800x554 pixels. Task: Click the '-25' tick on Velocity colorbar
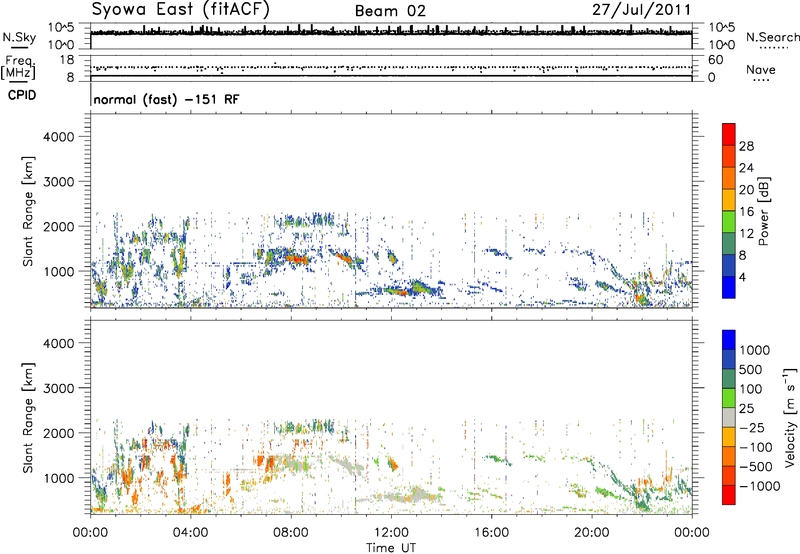[x=752, y=427]
